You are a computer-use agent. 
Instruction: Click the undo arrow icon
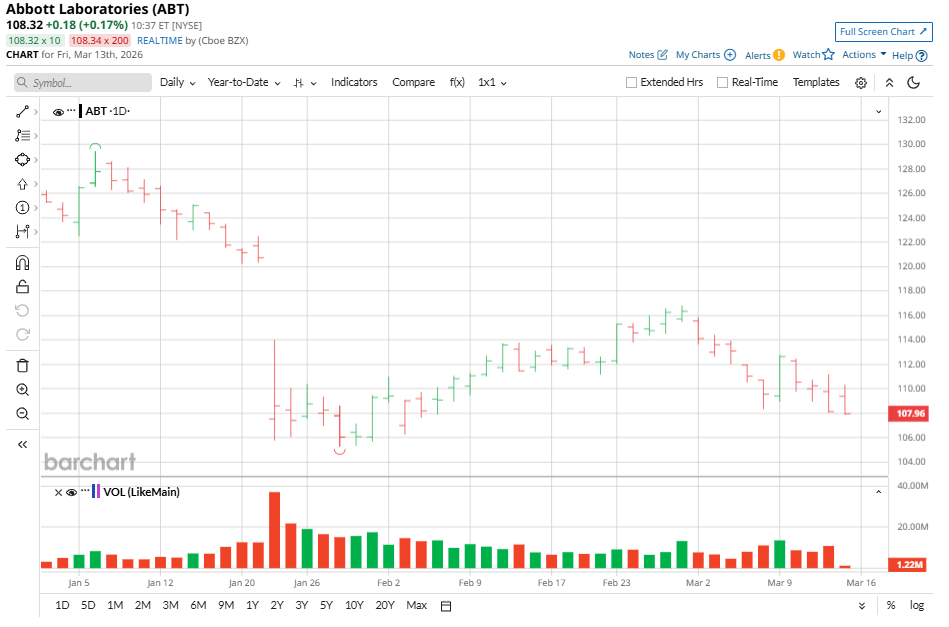tap(22, 311)
